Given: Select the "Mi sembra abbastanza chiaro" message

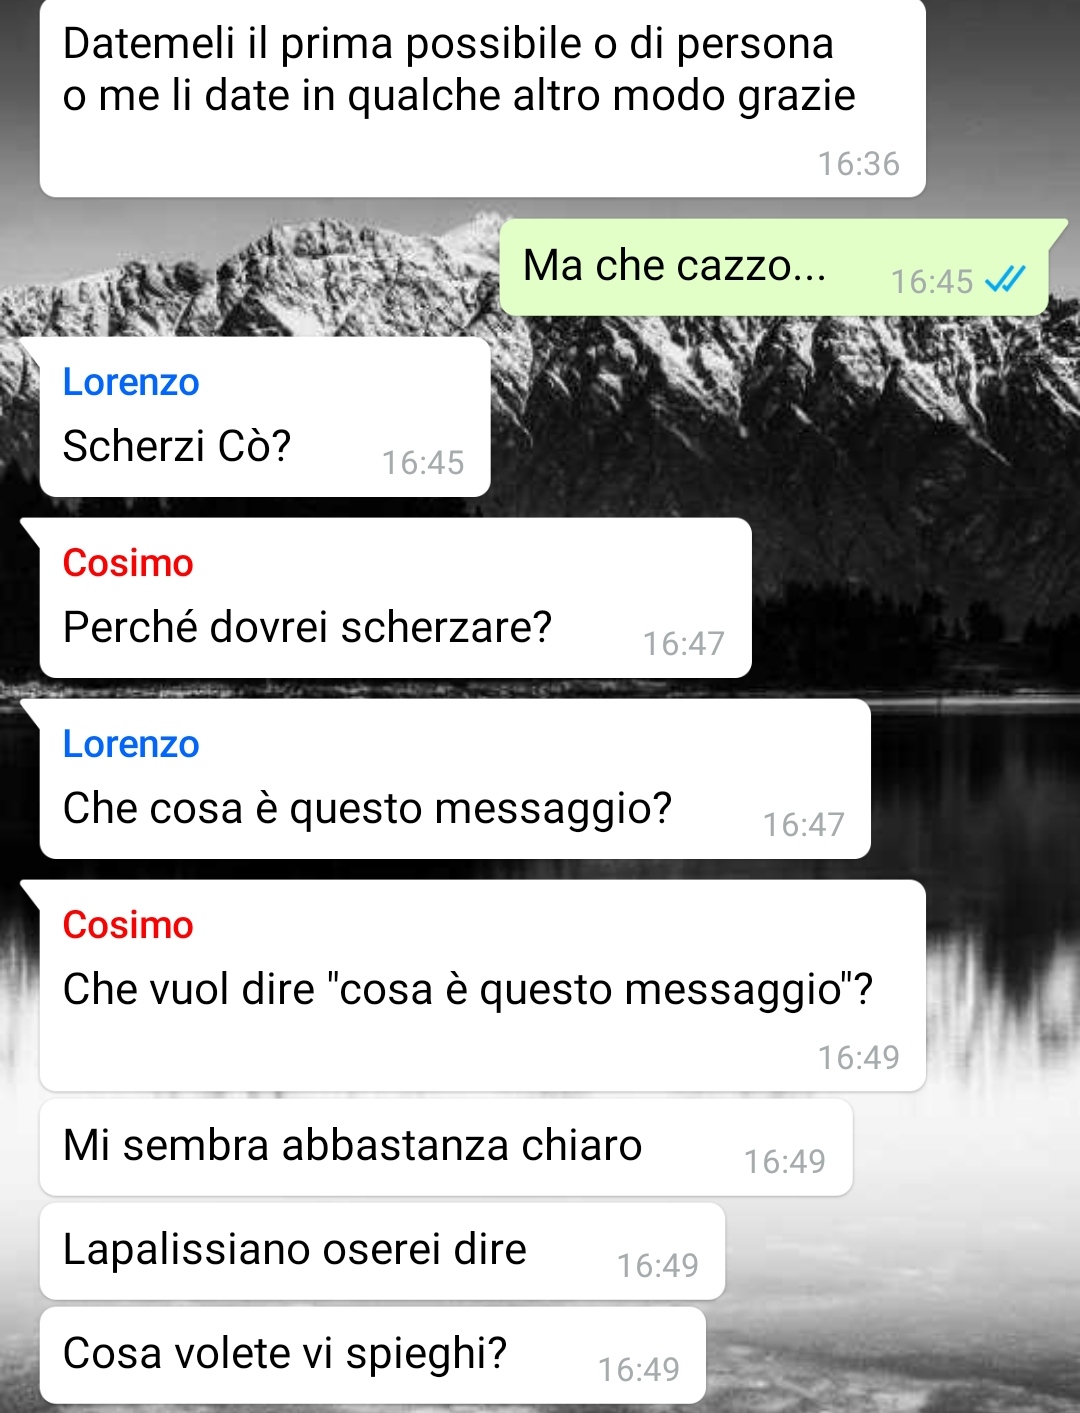Looking at the screenshot, I should [x=446, y=1147].
